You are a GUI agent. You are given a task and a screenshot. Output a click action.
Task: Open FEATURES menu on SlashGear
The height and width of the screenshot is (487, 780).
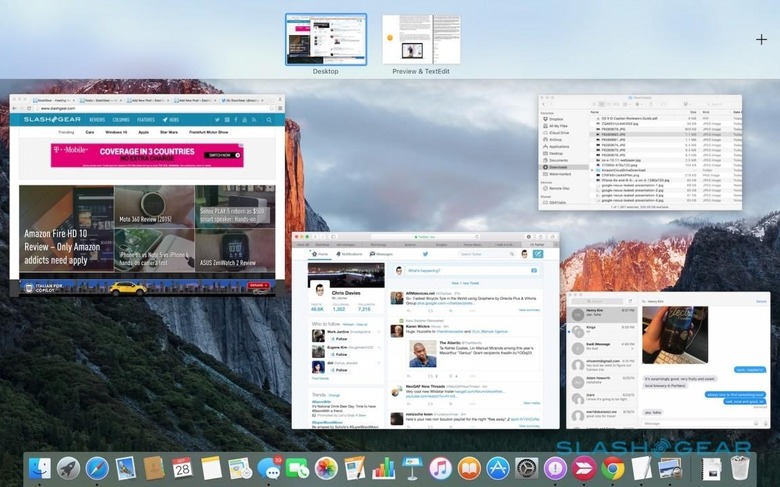coord(146,120)
